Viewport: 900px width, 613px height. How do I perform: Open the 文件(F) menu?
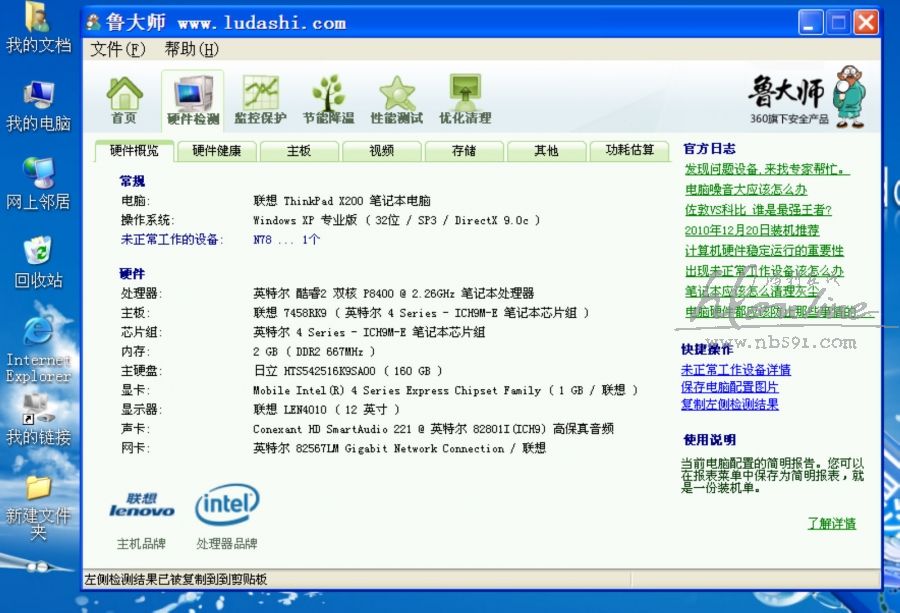(x=118, y=49)
